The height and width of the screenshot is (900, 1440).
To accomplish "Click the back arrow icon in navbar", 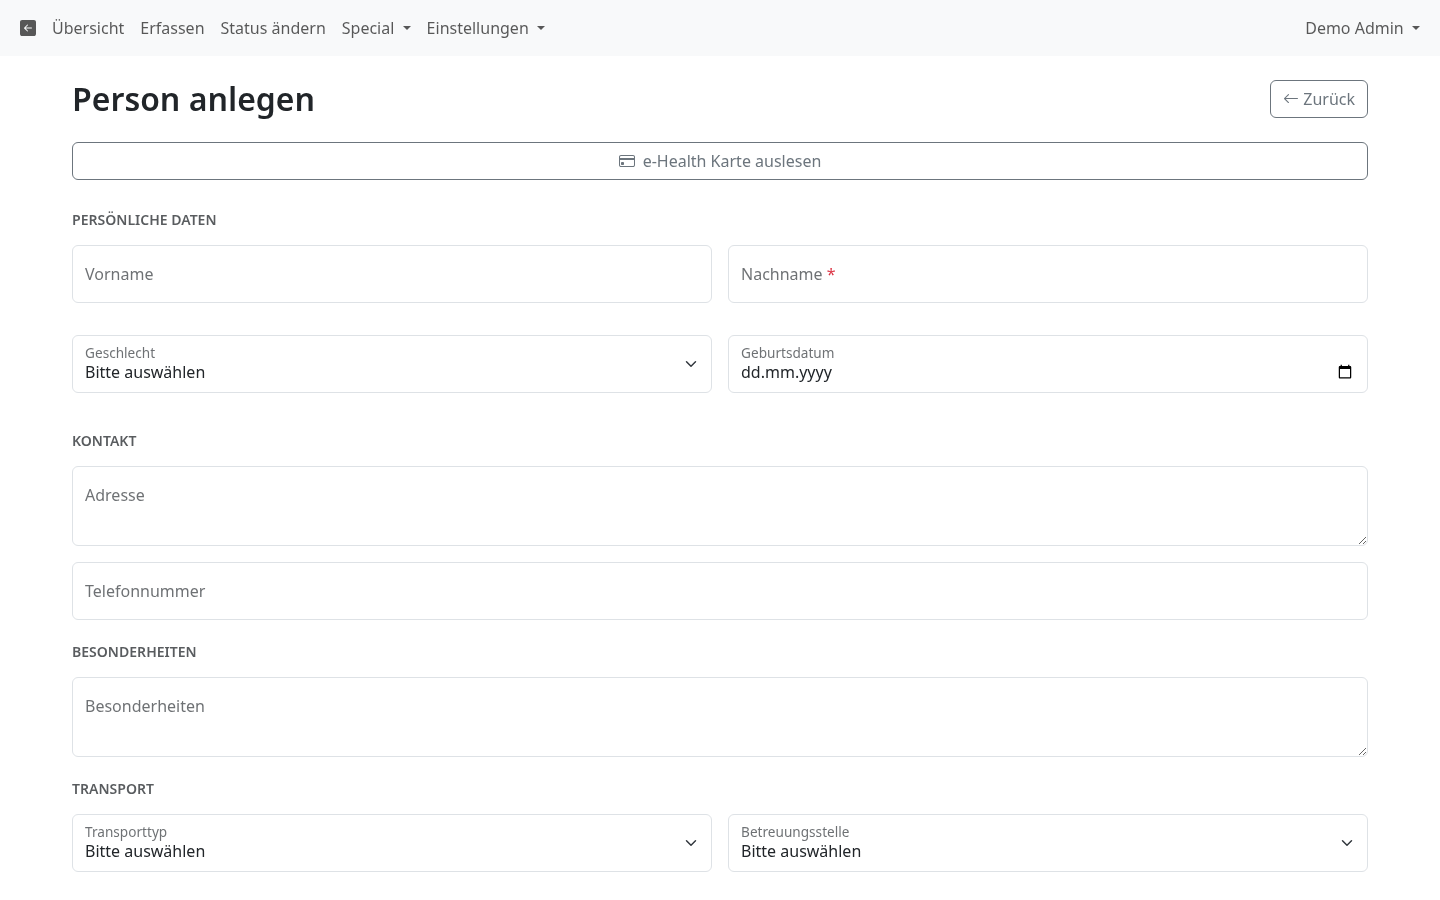I will click(x=28, y=28).
